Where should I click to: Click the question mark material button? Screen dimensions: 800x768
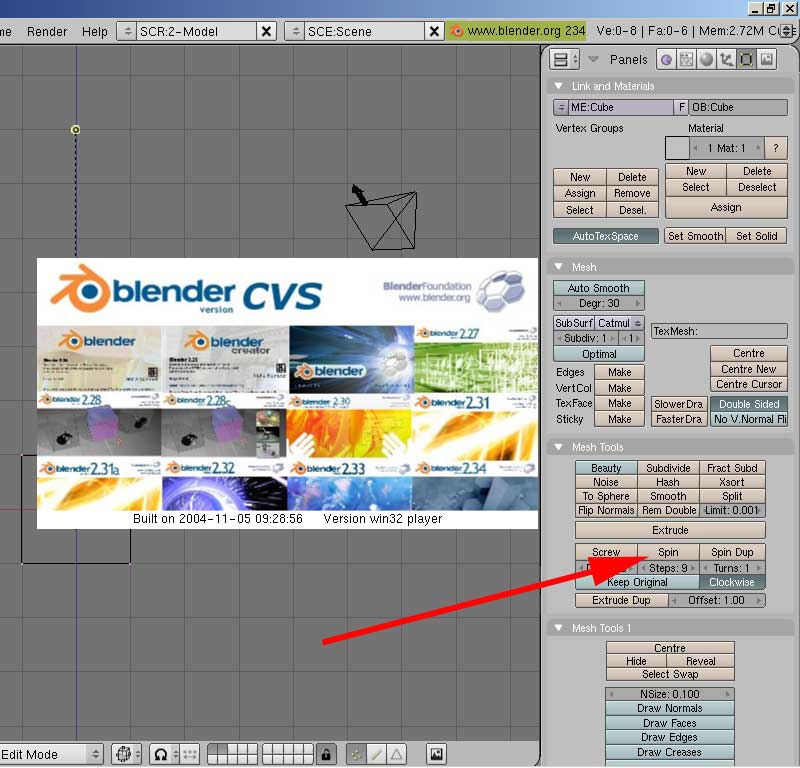[x=776, y=148]
